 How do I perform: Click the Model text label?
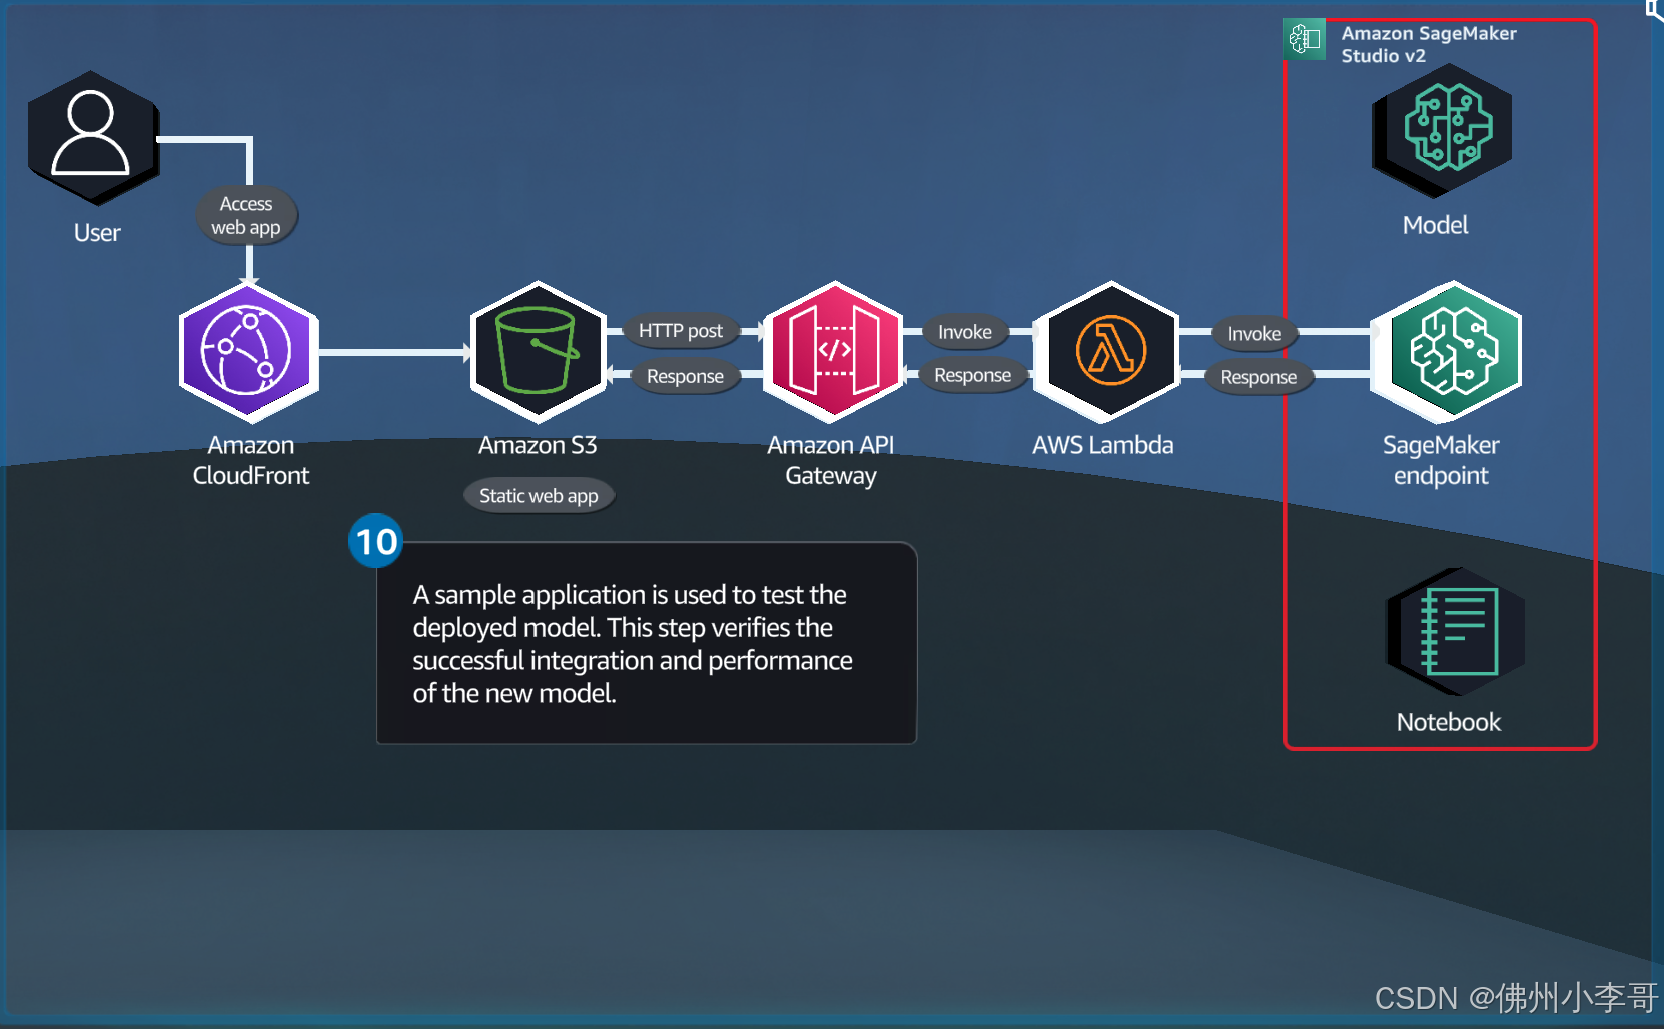tap(1435, 225)
